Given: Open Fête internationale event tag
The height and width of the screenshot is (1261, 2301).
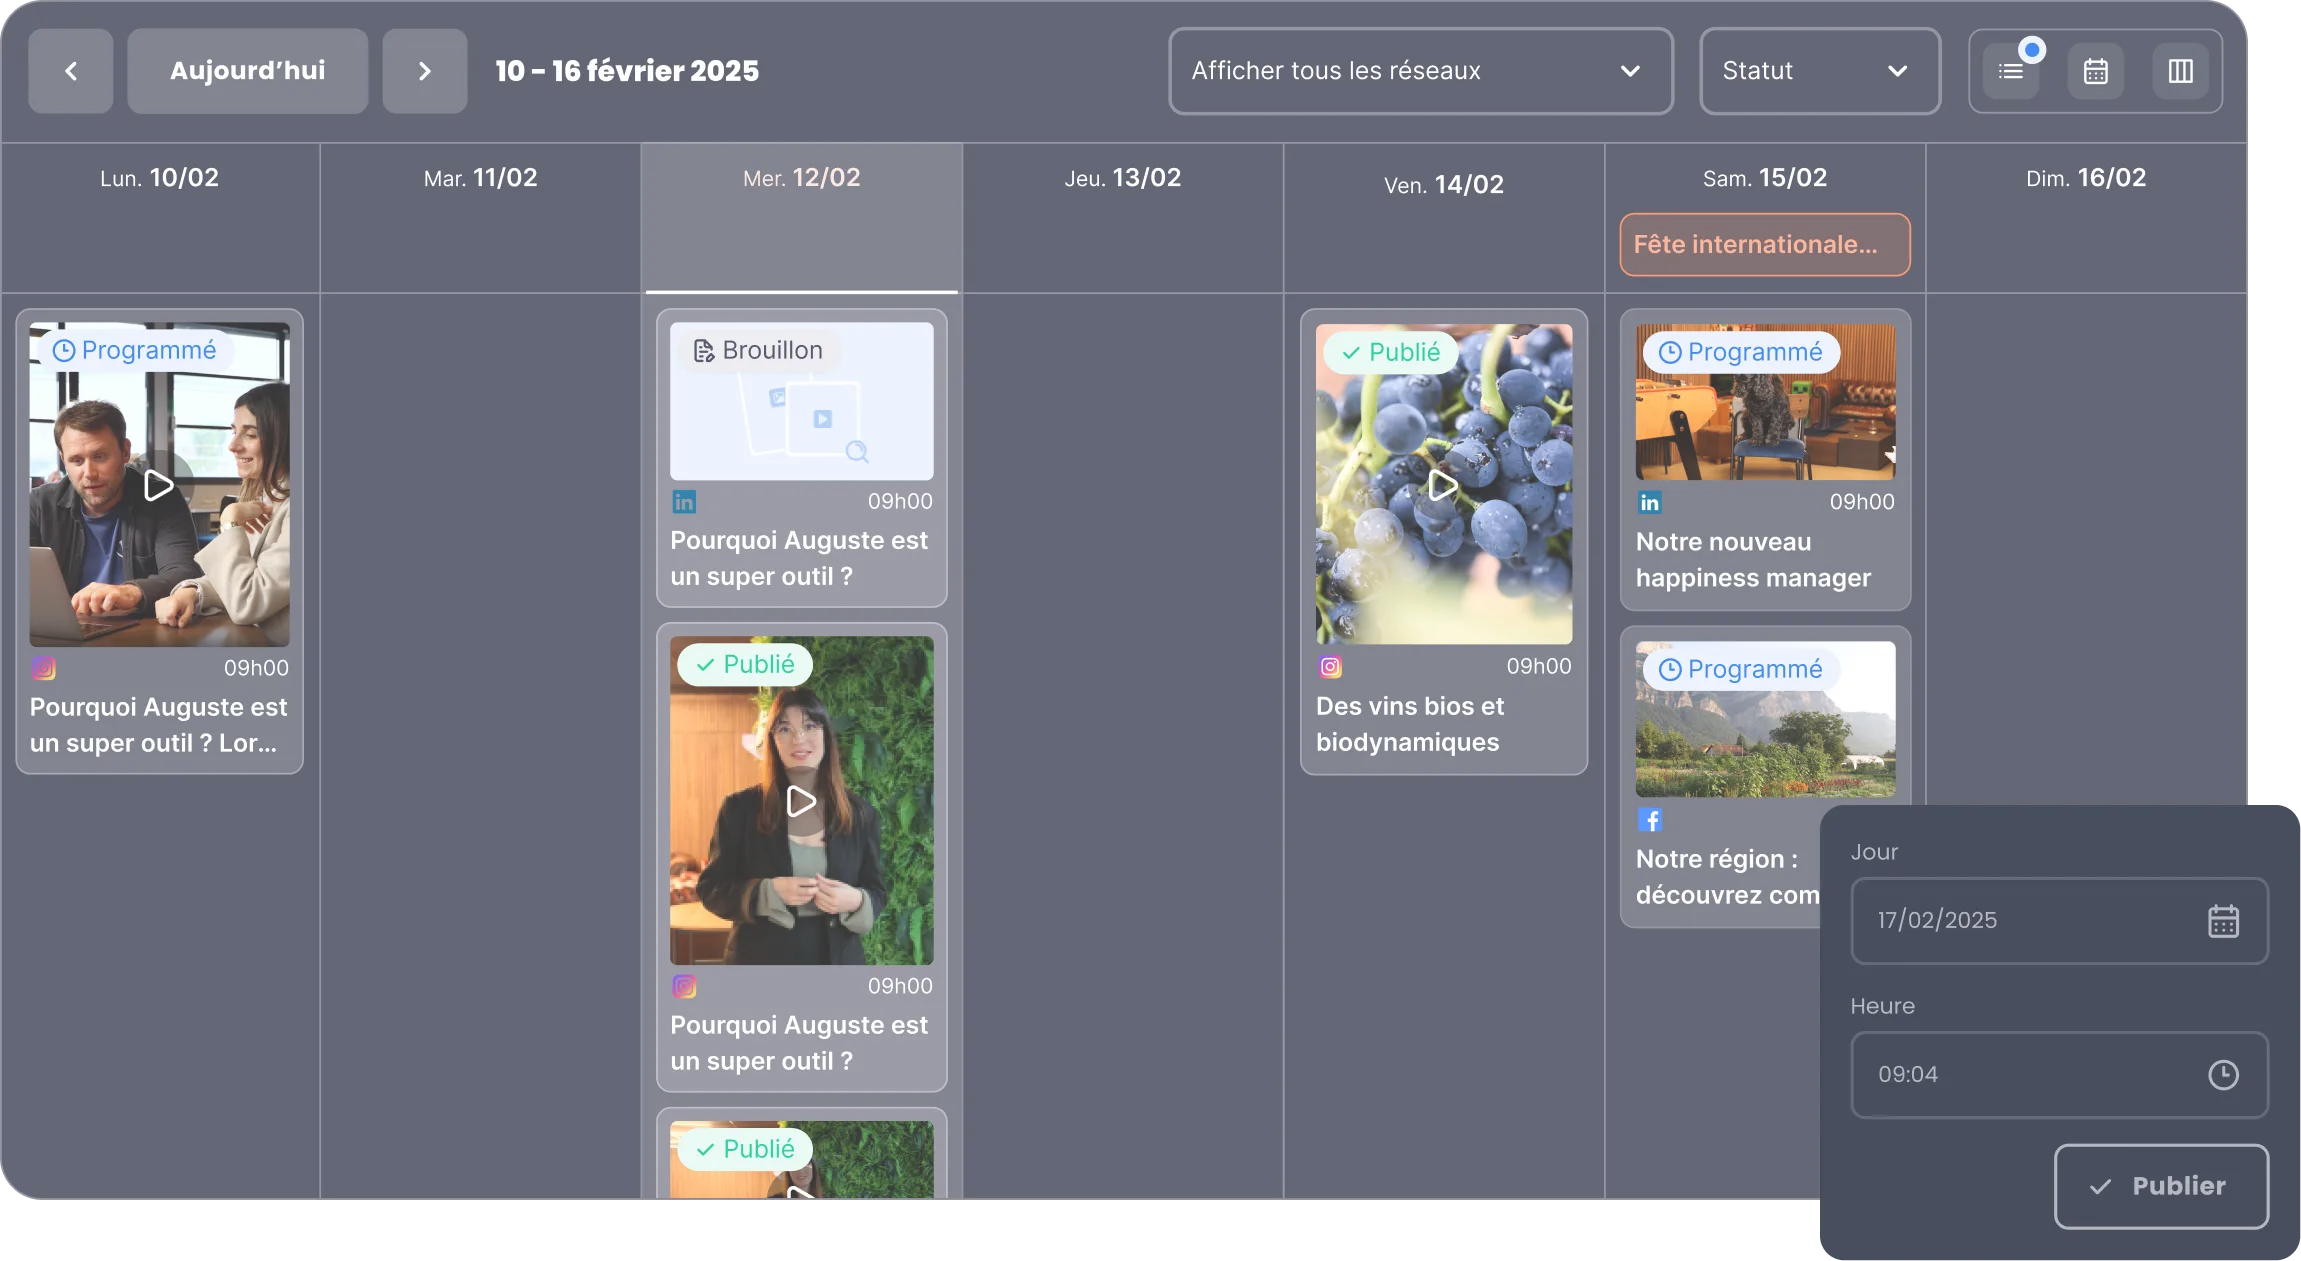Looking at the screenshot, I should [x=1764, y=245].
